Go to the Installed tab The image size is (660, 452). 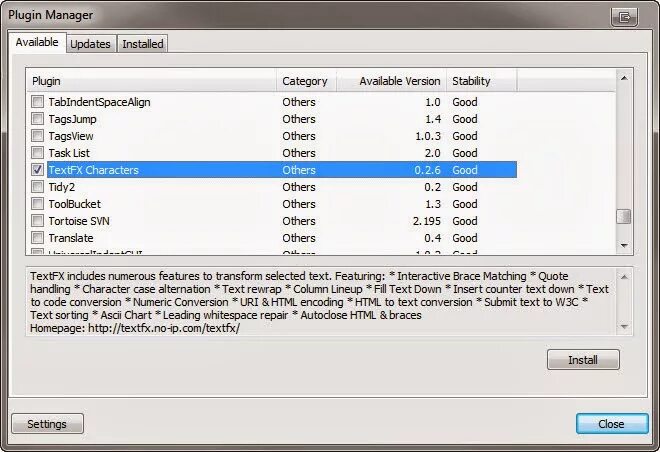point(143,44)
